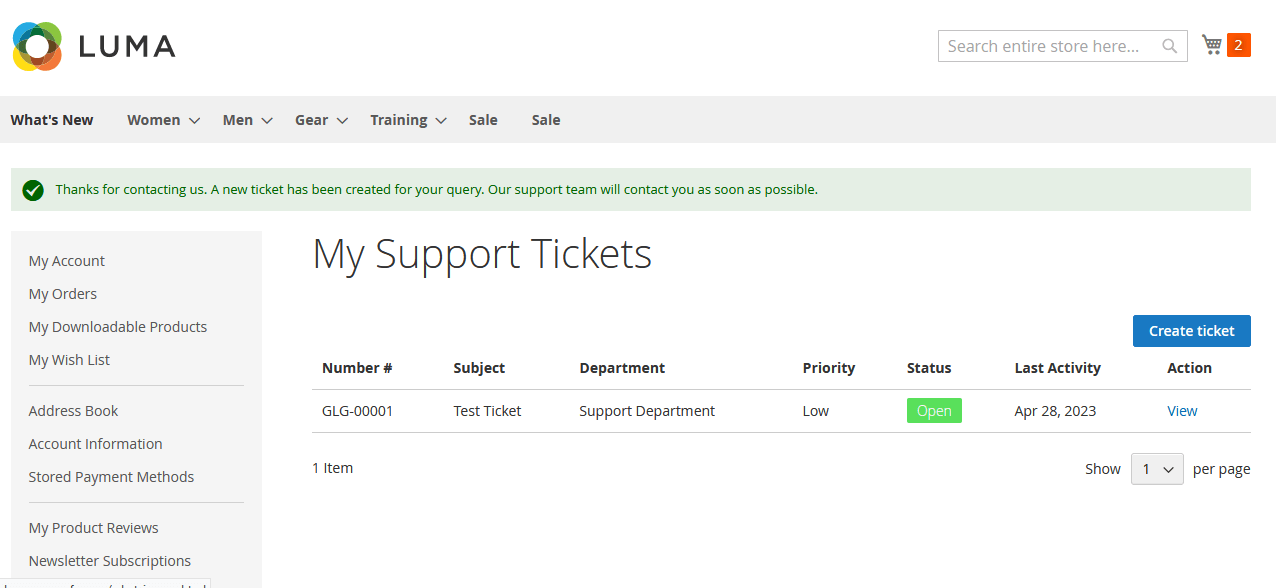This screenshot has width=1276, height=588.
Task: Click the green Open status badge
Action: tap(934, 411)
